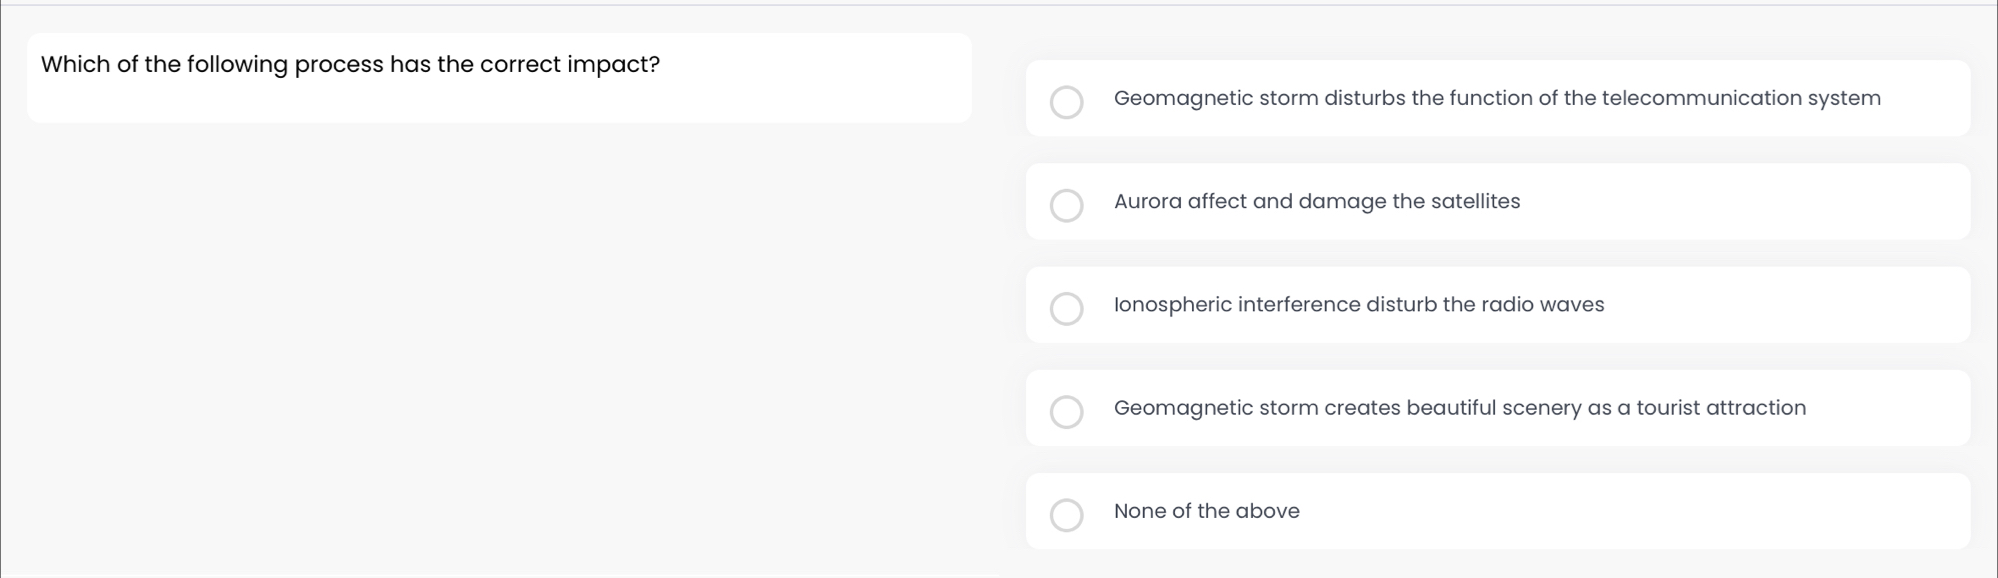Click the question text 'Which of the following process'
This screenshot has width=1998, height=578.
point(350,65)
